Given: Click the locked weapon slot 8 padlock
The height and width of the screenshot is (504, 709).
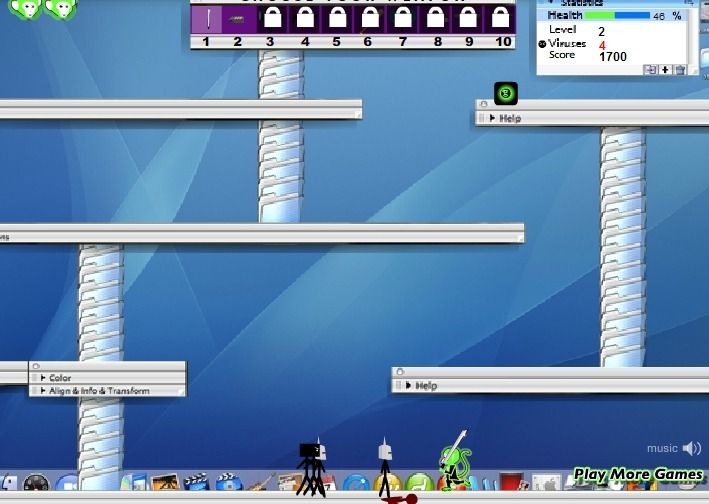Looking at the screenshot, I should 435,18.
